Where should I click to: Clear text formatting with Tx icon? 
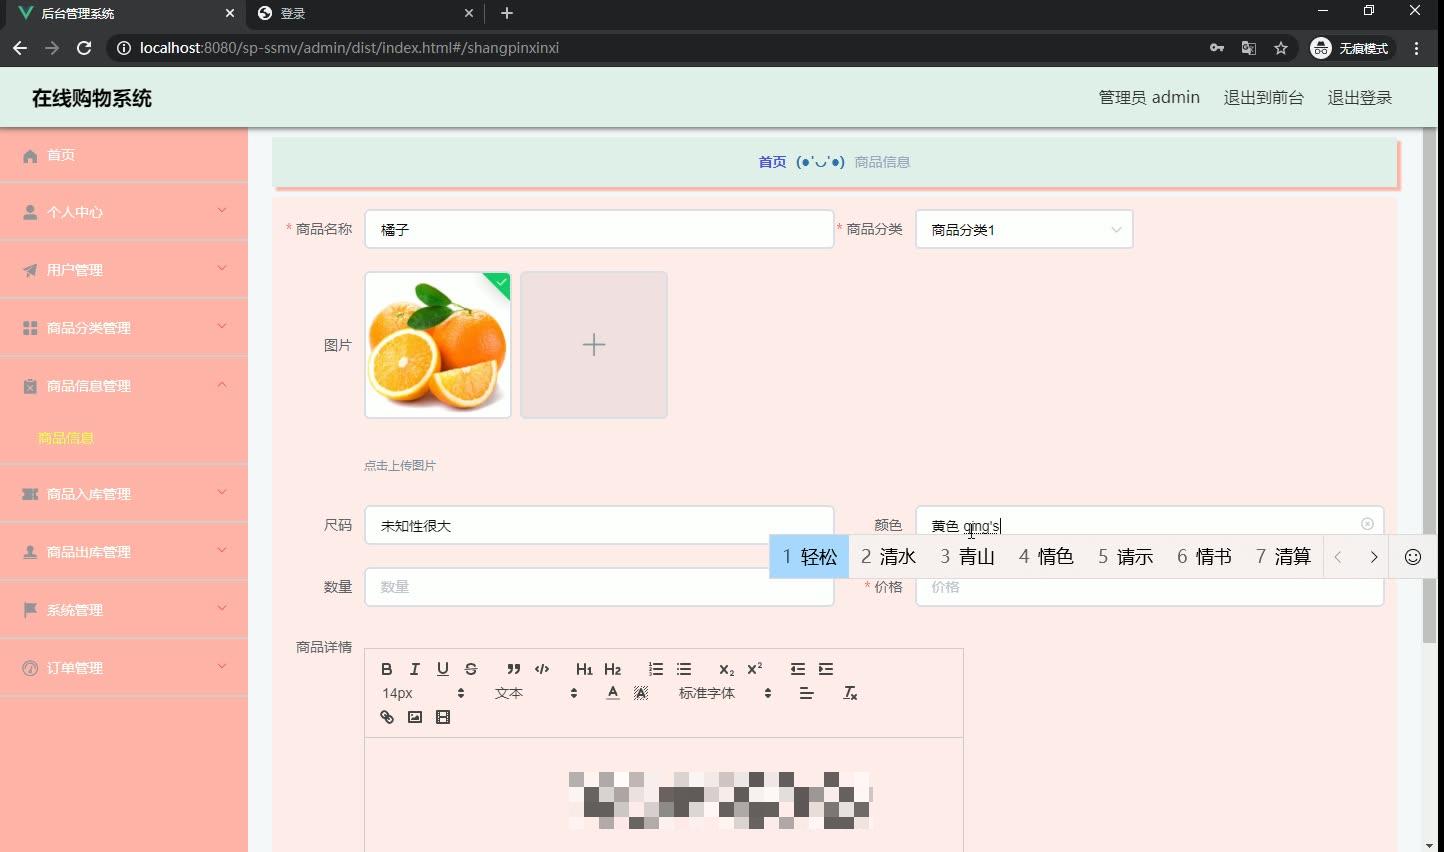click(x=850, y=692)
